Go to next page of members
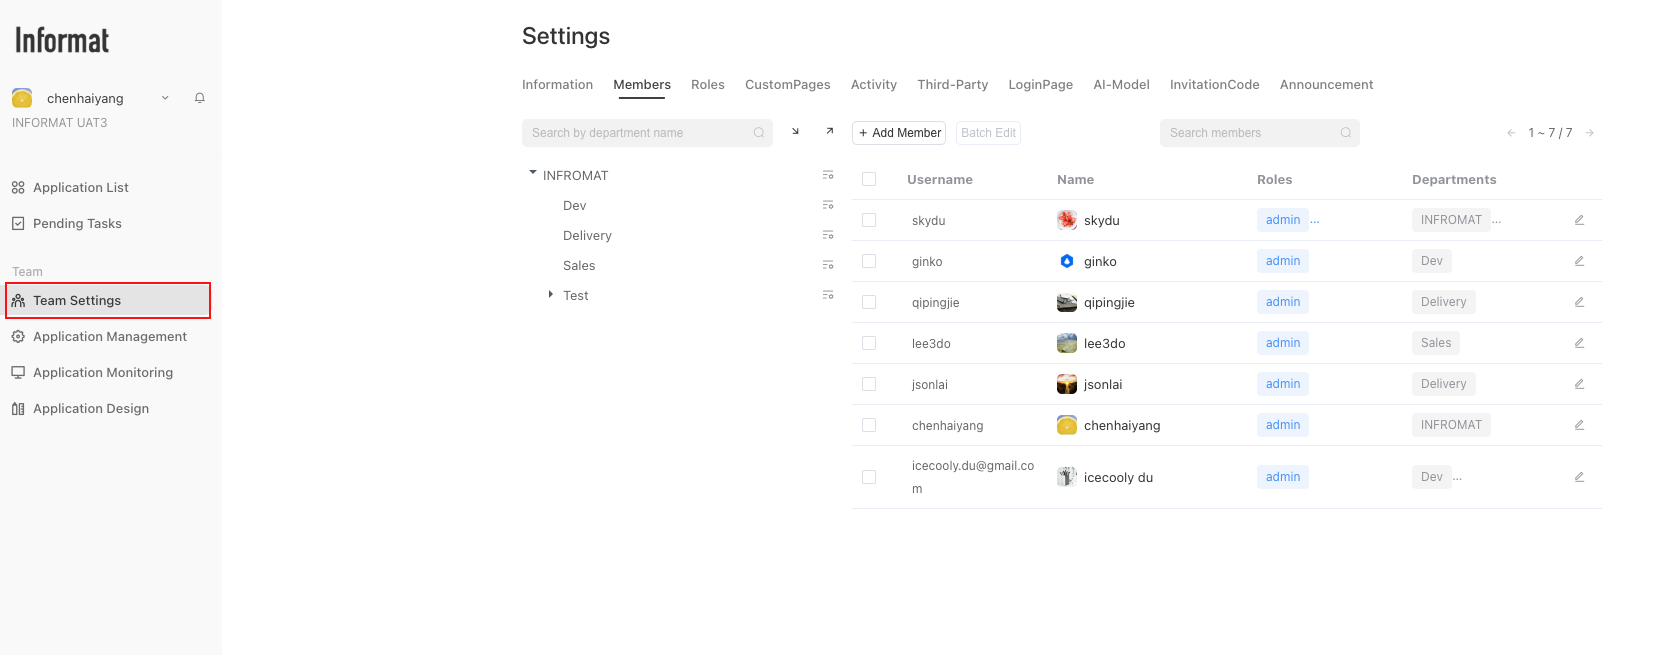The width and height of the screenshot is (1659, 655). click(x=1590, y=133)
